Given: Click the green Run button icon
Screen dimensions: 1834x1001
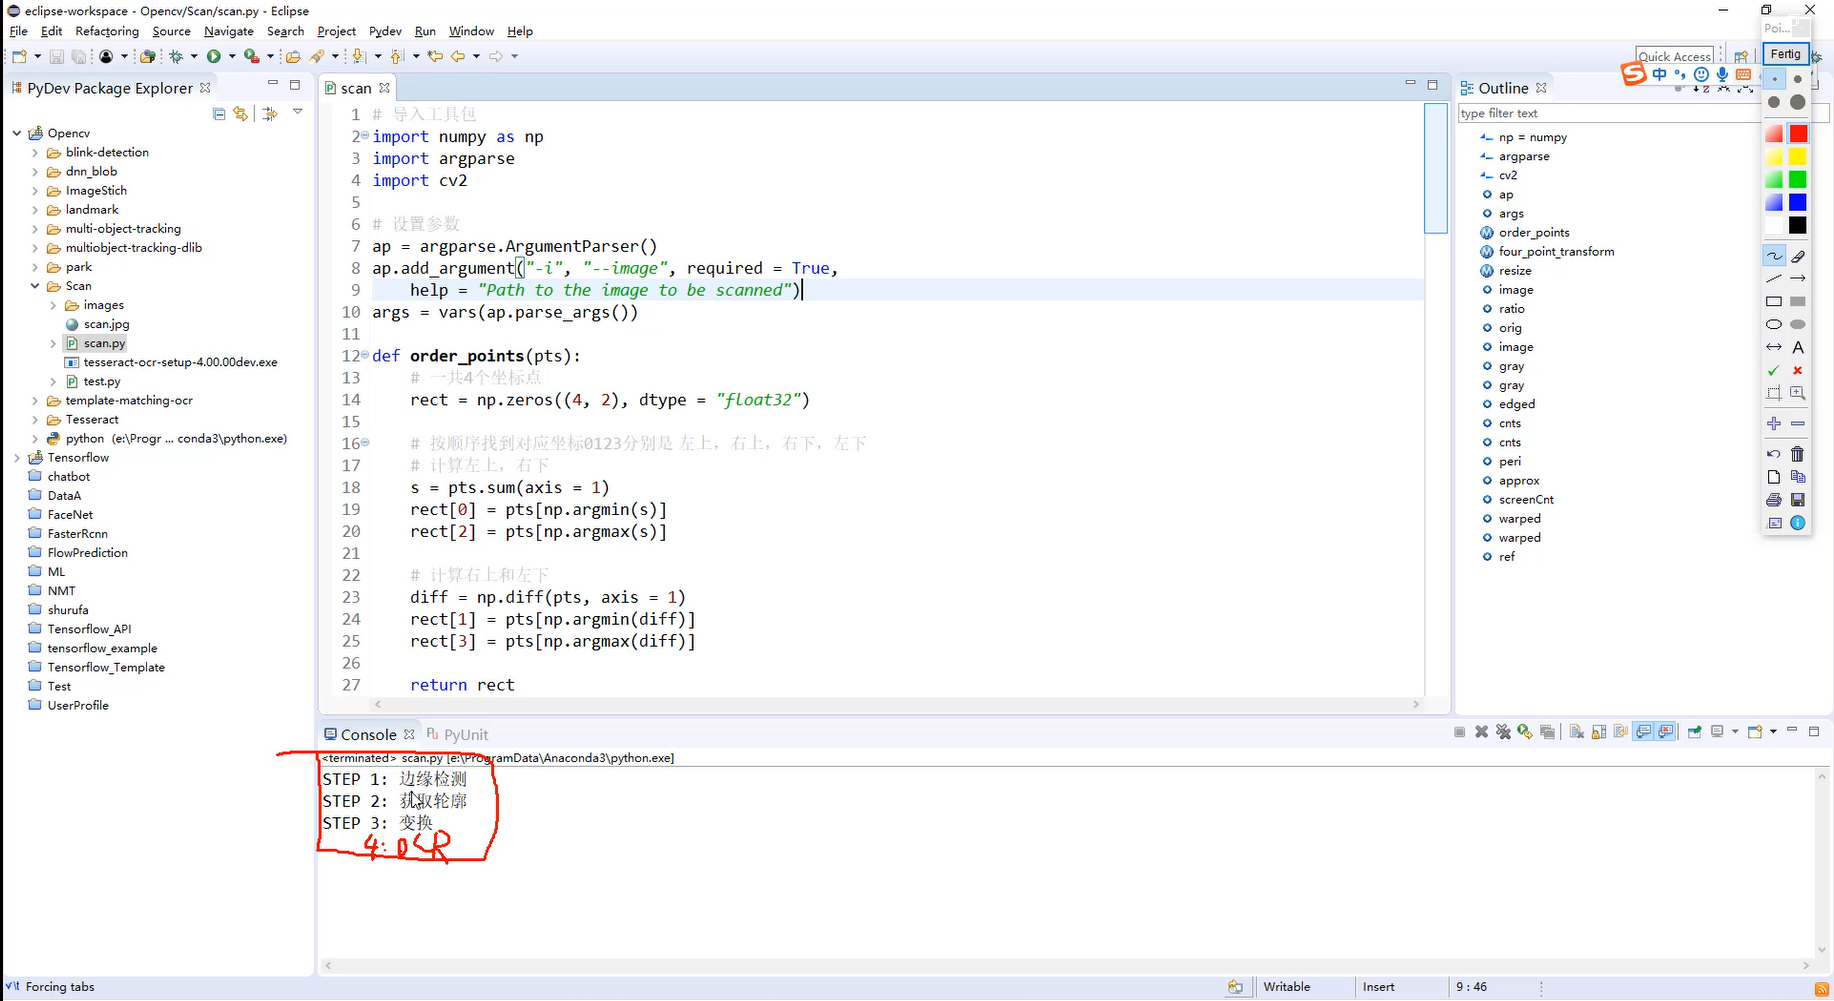Looking at the screenshot, I should [213, 57].
